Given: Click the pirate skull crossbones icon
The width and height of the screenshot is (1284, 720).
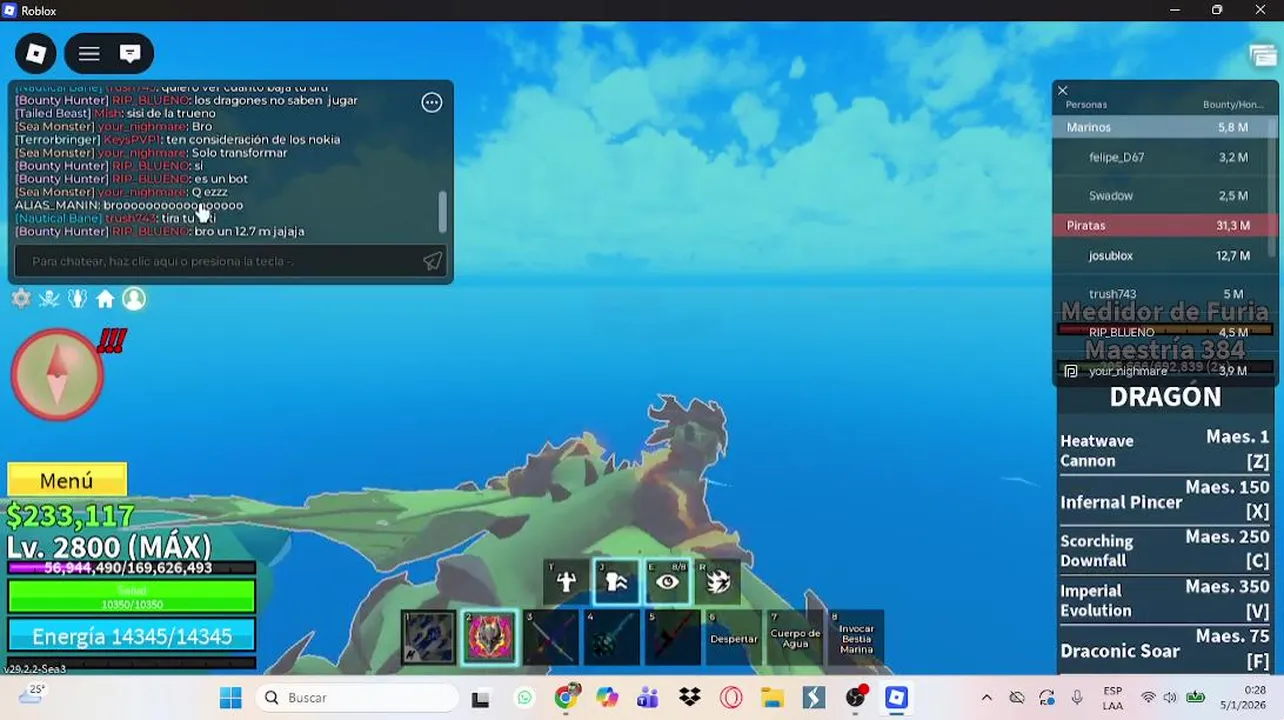Looking at the screenshot, I should [x=49, y=298].
